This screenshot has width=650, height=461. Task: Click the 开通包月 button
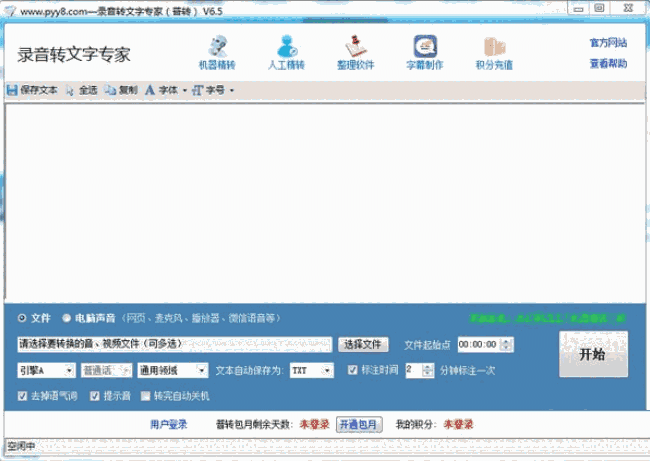[359, 425]
